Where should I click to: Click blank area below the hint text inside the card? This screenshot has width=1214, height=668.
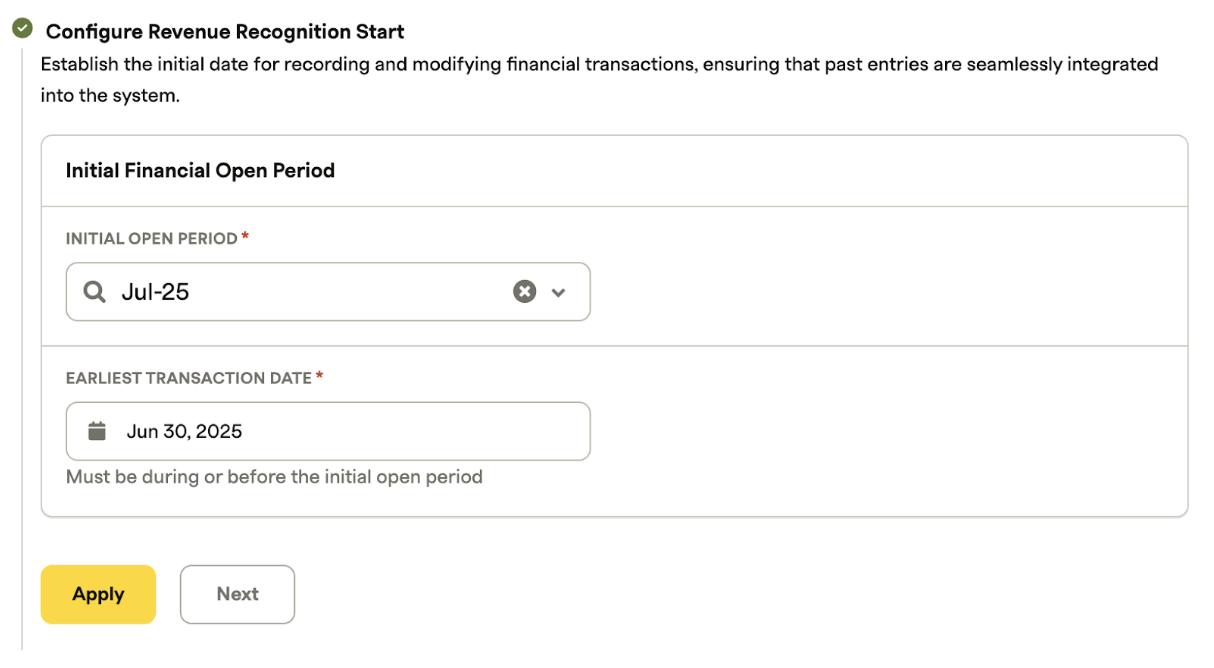[x=614, y=502]
